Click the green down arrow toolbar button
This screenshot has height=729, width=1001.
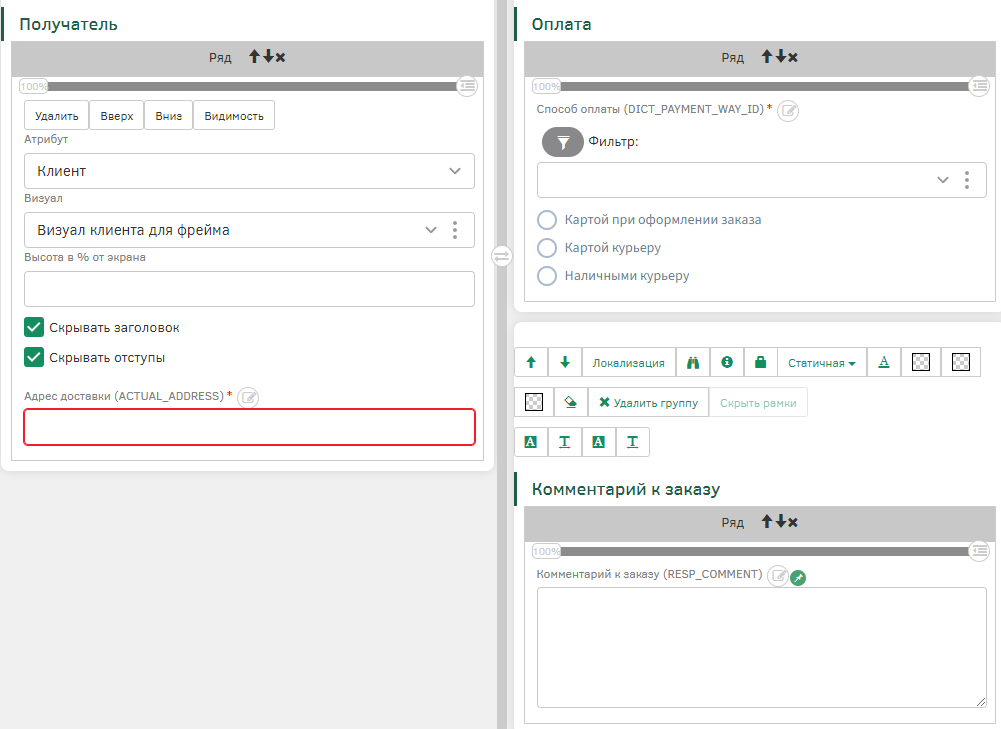point(565,363)
